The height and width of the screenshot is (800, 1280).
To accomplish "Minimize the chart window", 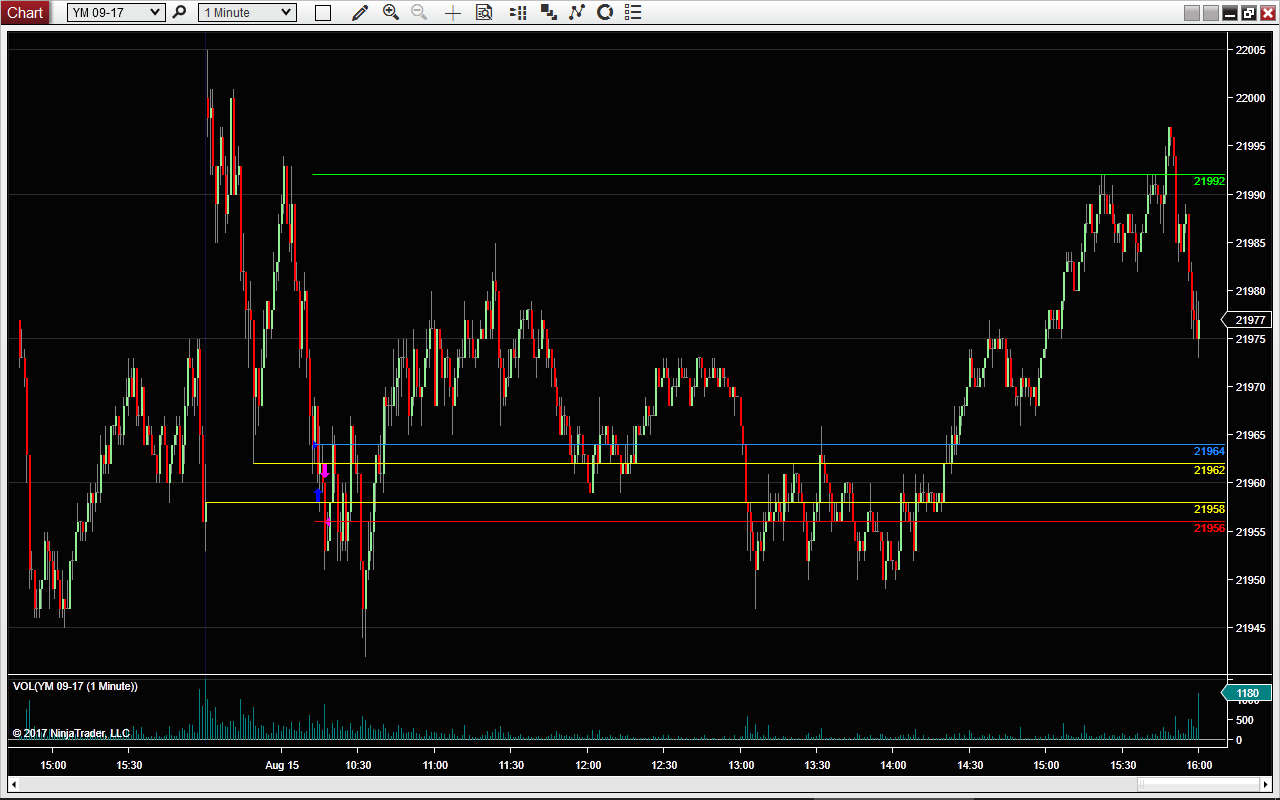I will point(1230,13).
